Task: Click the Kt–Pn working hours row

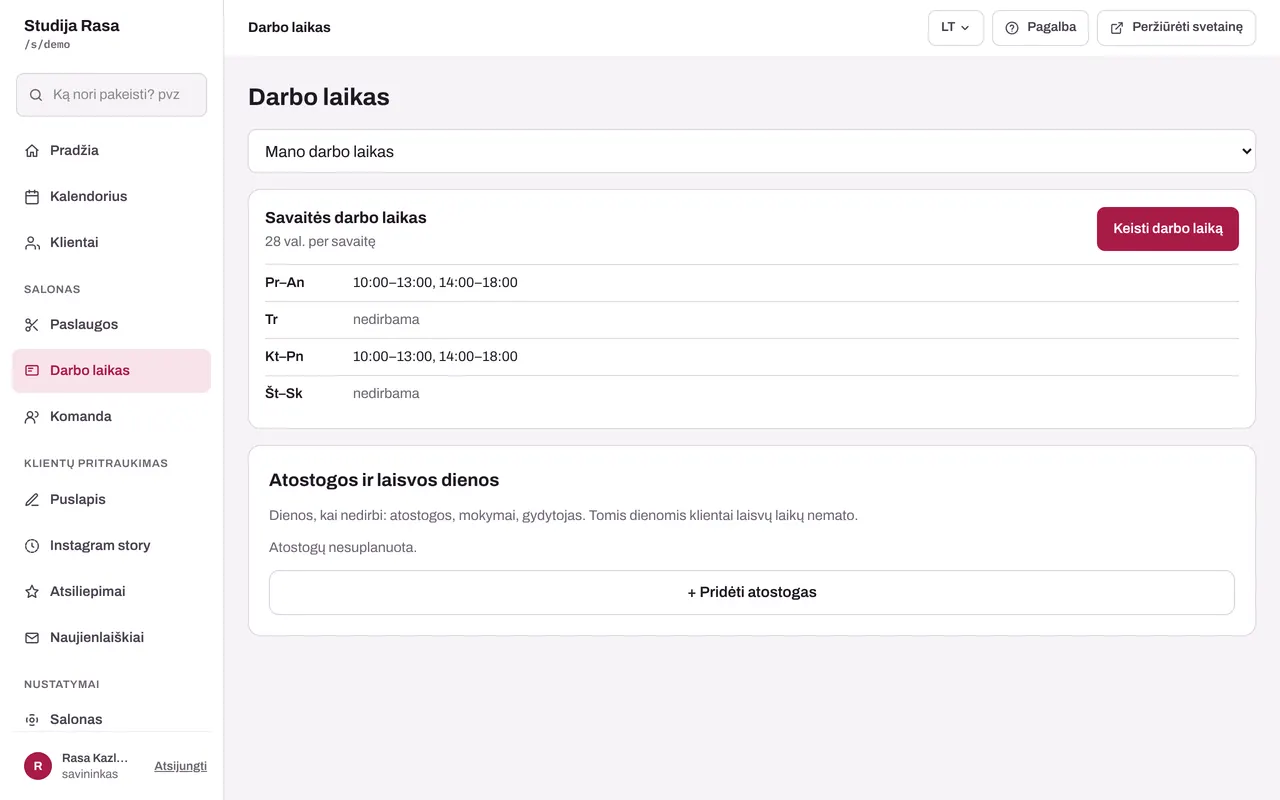Action: click(x=752, y=357)
